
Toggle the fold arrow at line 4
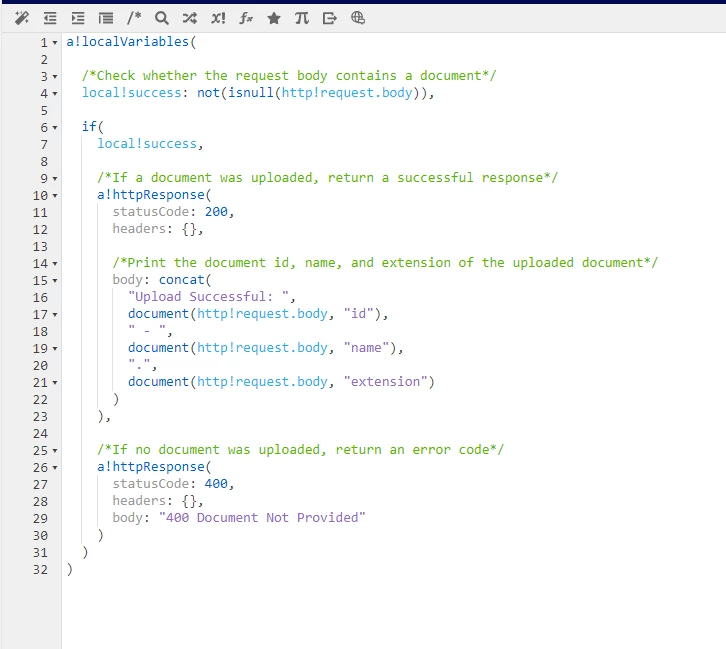[x=55, y=94]
